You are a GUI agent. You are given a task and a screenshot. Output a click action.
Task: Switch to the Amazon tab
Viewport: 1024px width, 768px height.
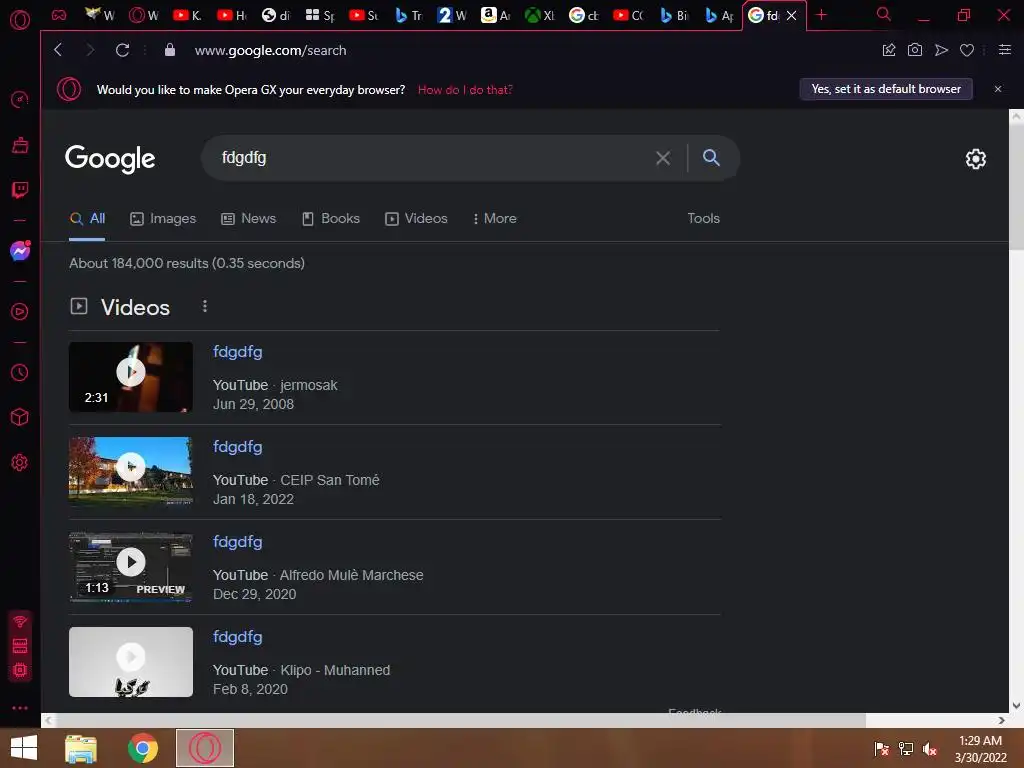pos(496,15)
